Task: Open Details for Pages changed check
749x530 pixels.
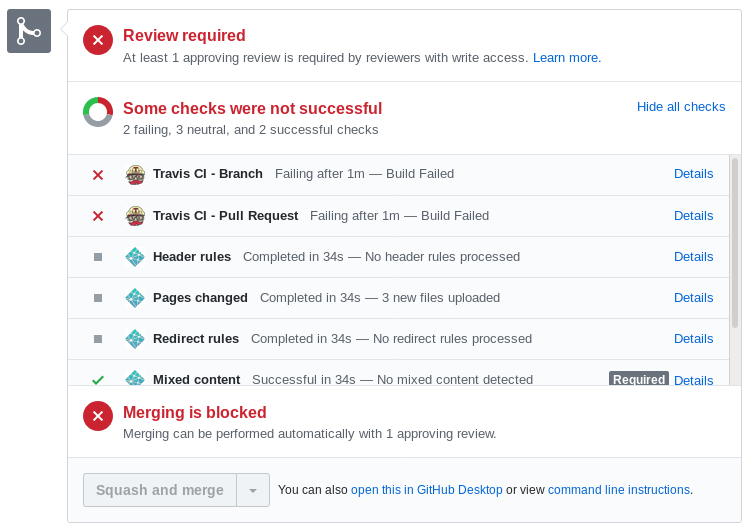Action: point(693,298)
